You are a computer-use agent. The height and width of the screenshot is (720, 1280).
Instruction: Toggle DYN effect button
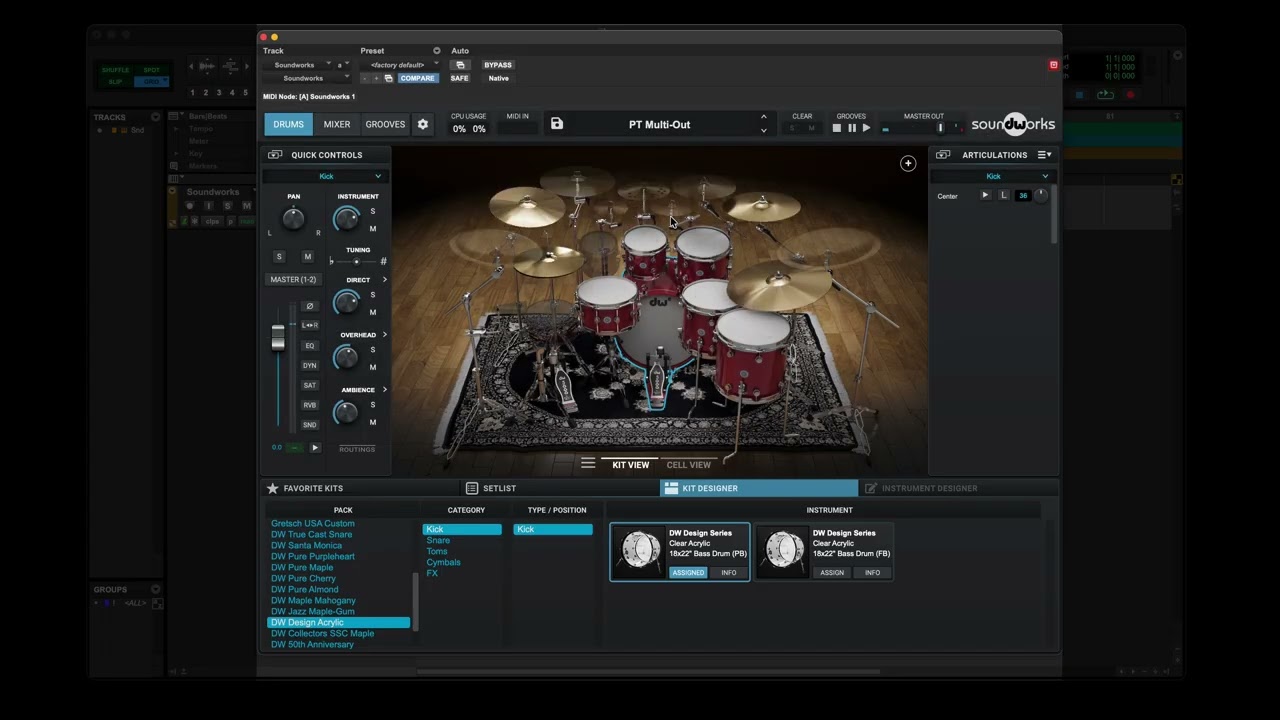point(309,365)
